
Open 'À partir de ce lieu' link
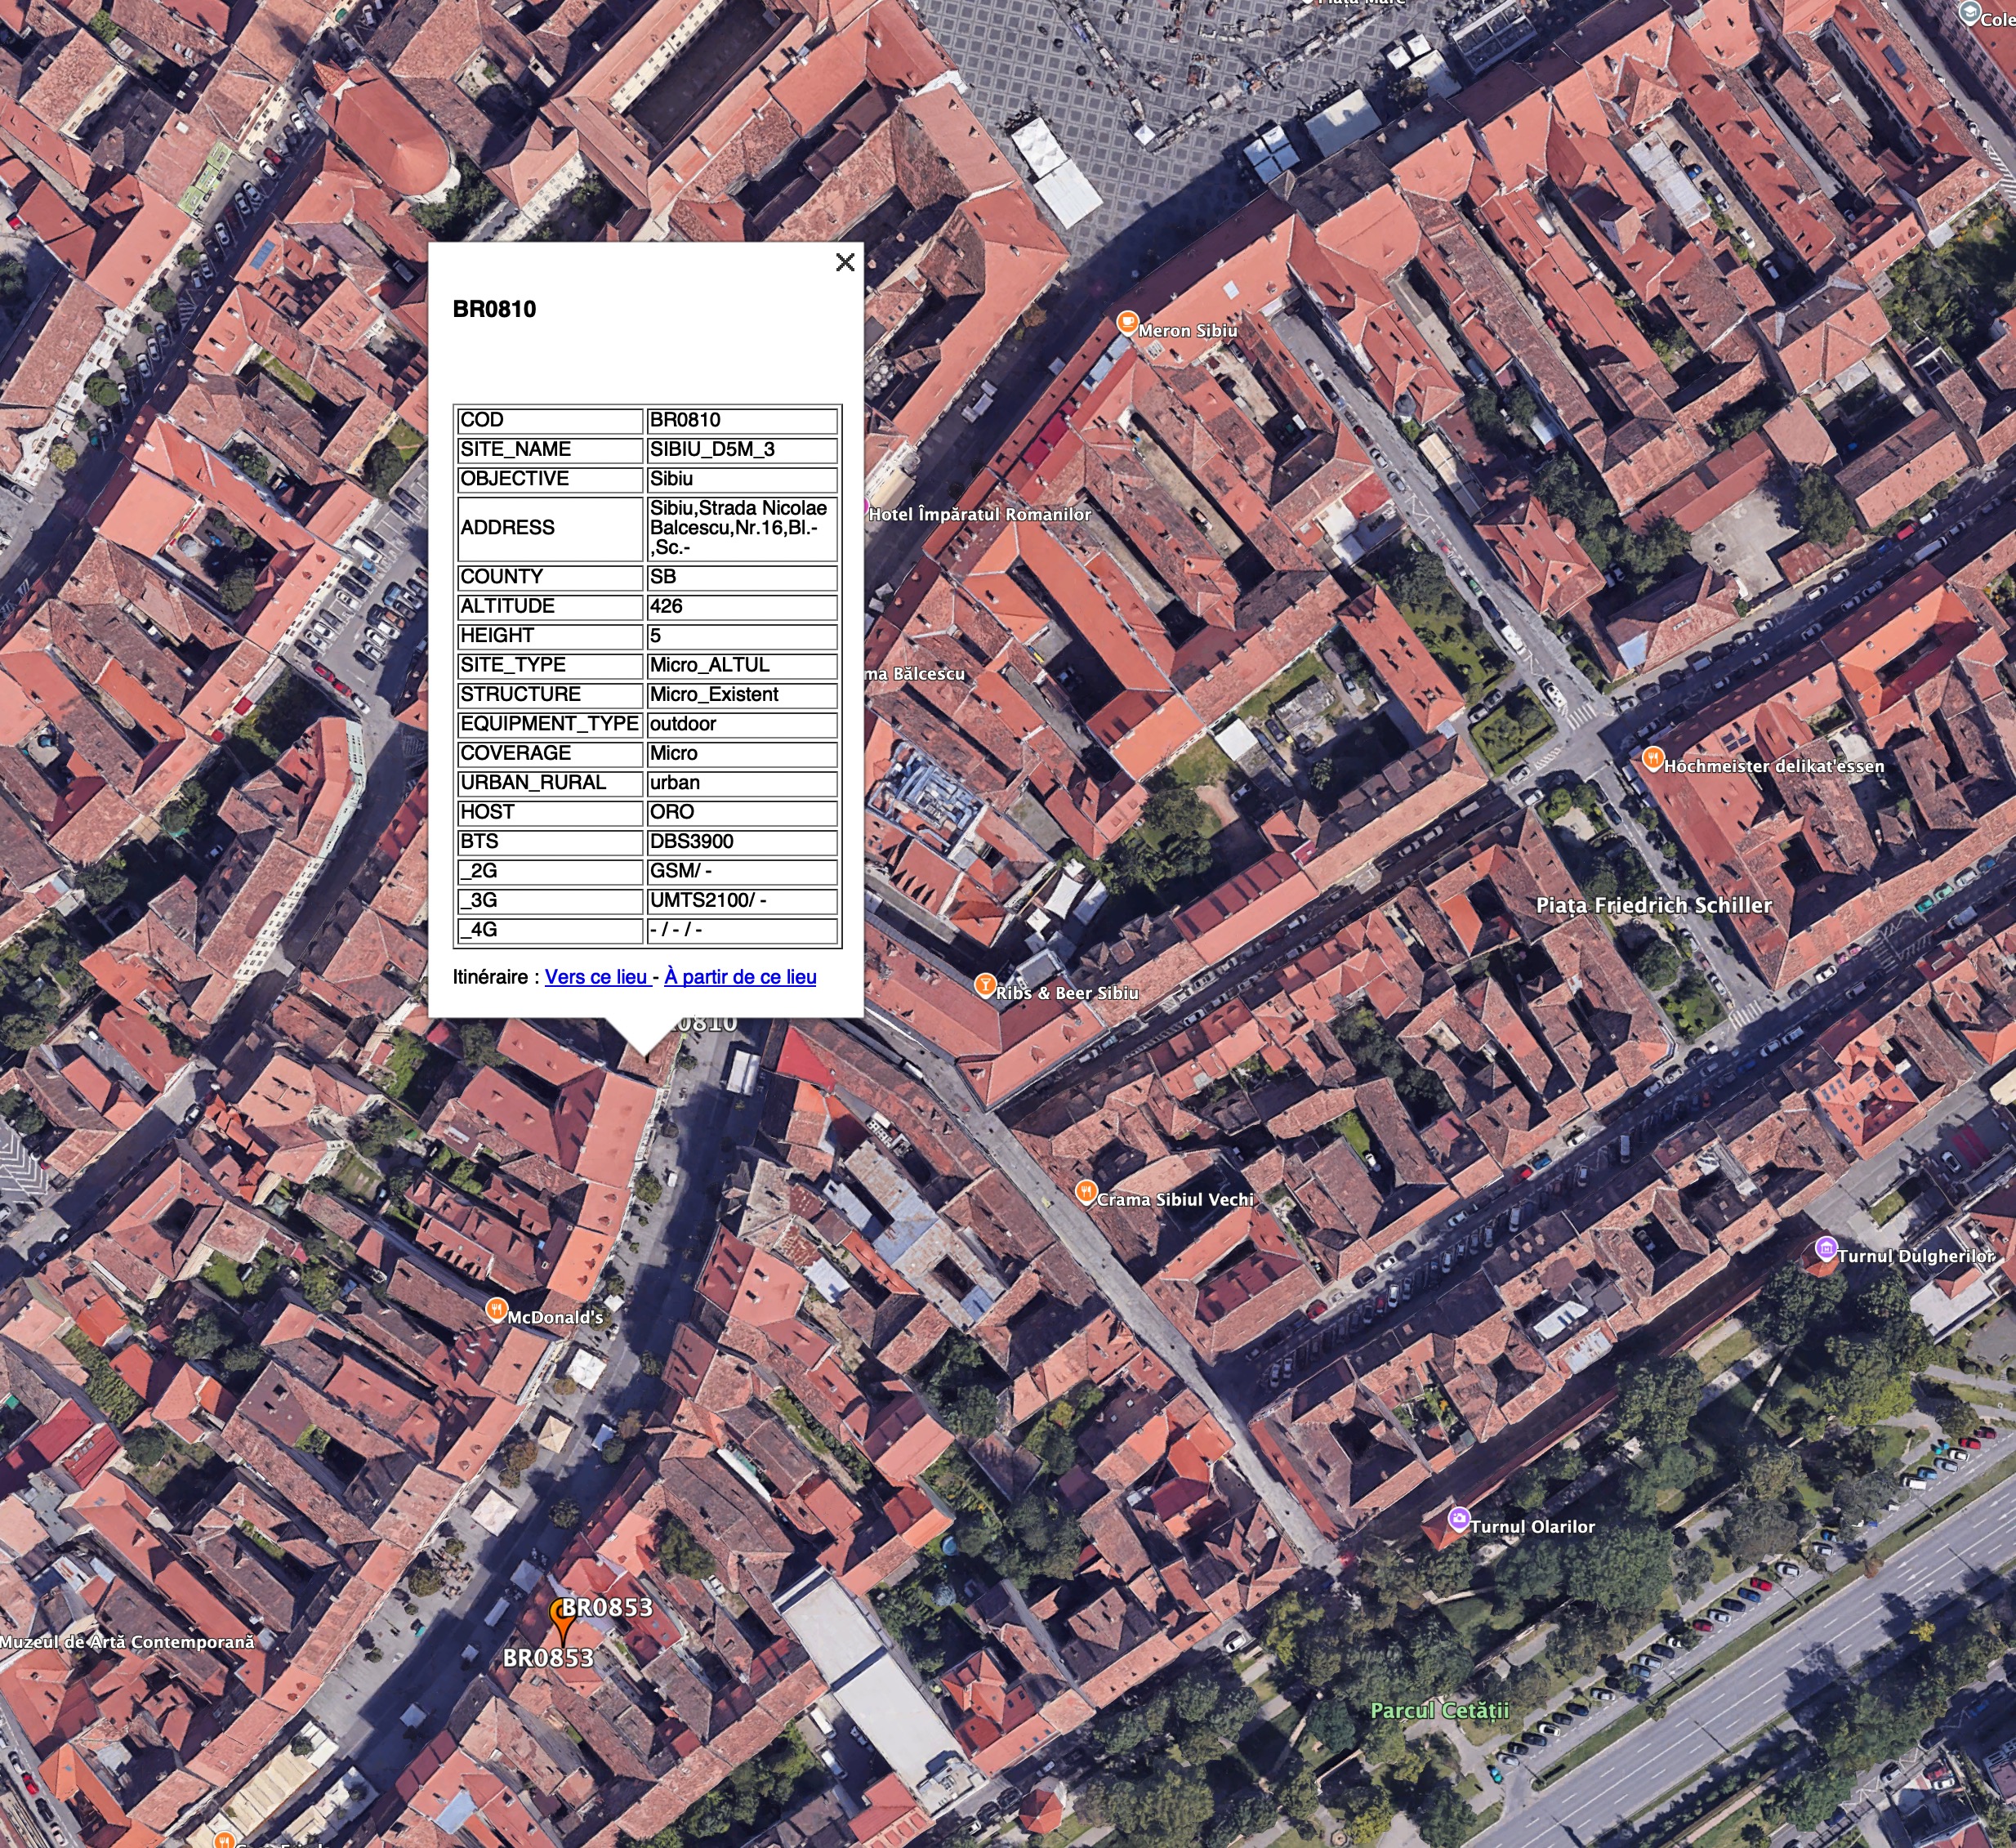(740, 977)
